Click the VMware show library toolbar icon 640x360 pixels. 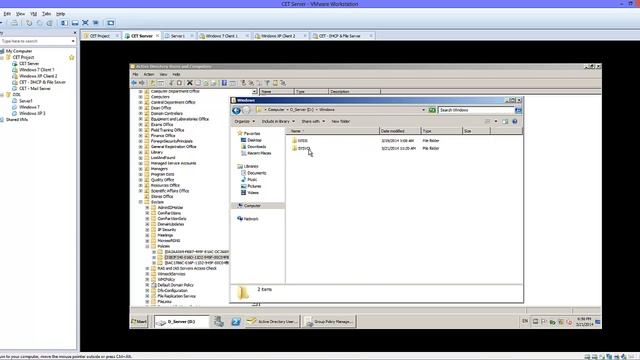(64, 23)
